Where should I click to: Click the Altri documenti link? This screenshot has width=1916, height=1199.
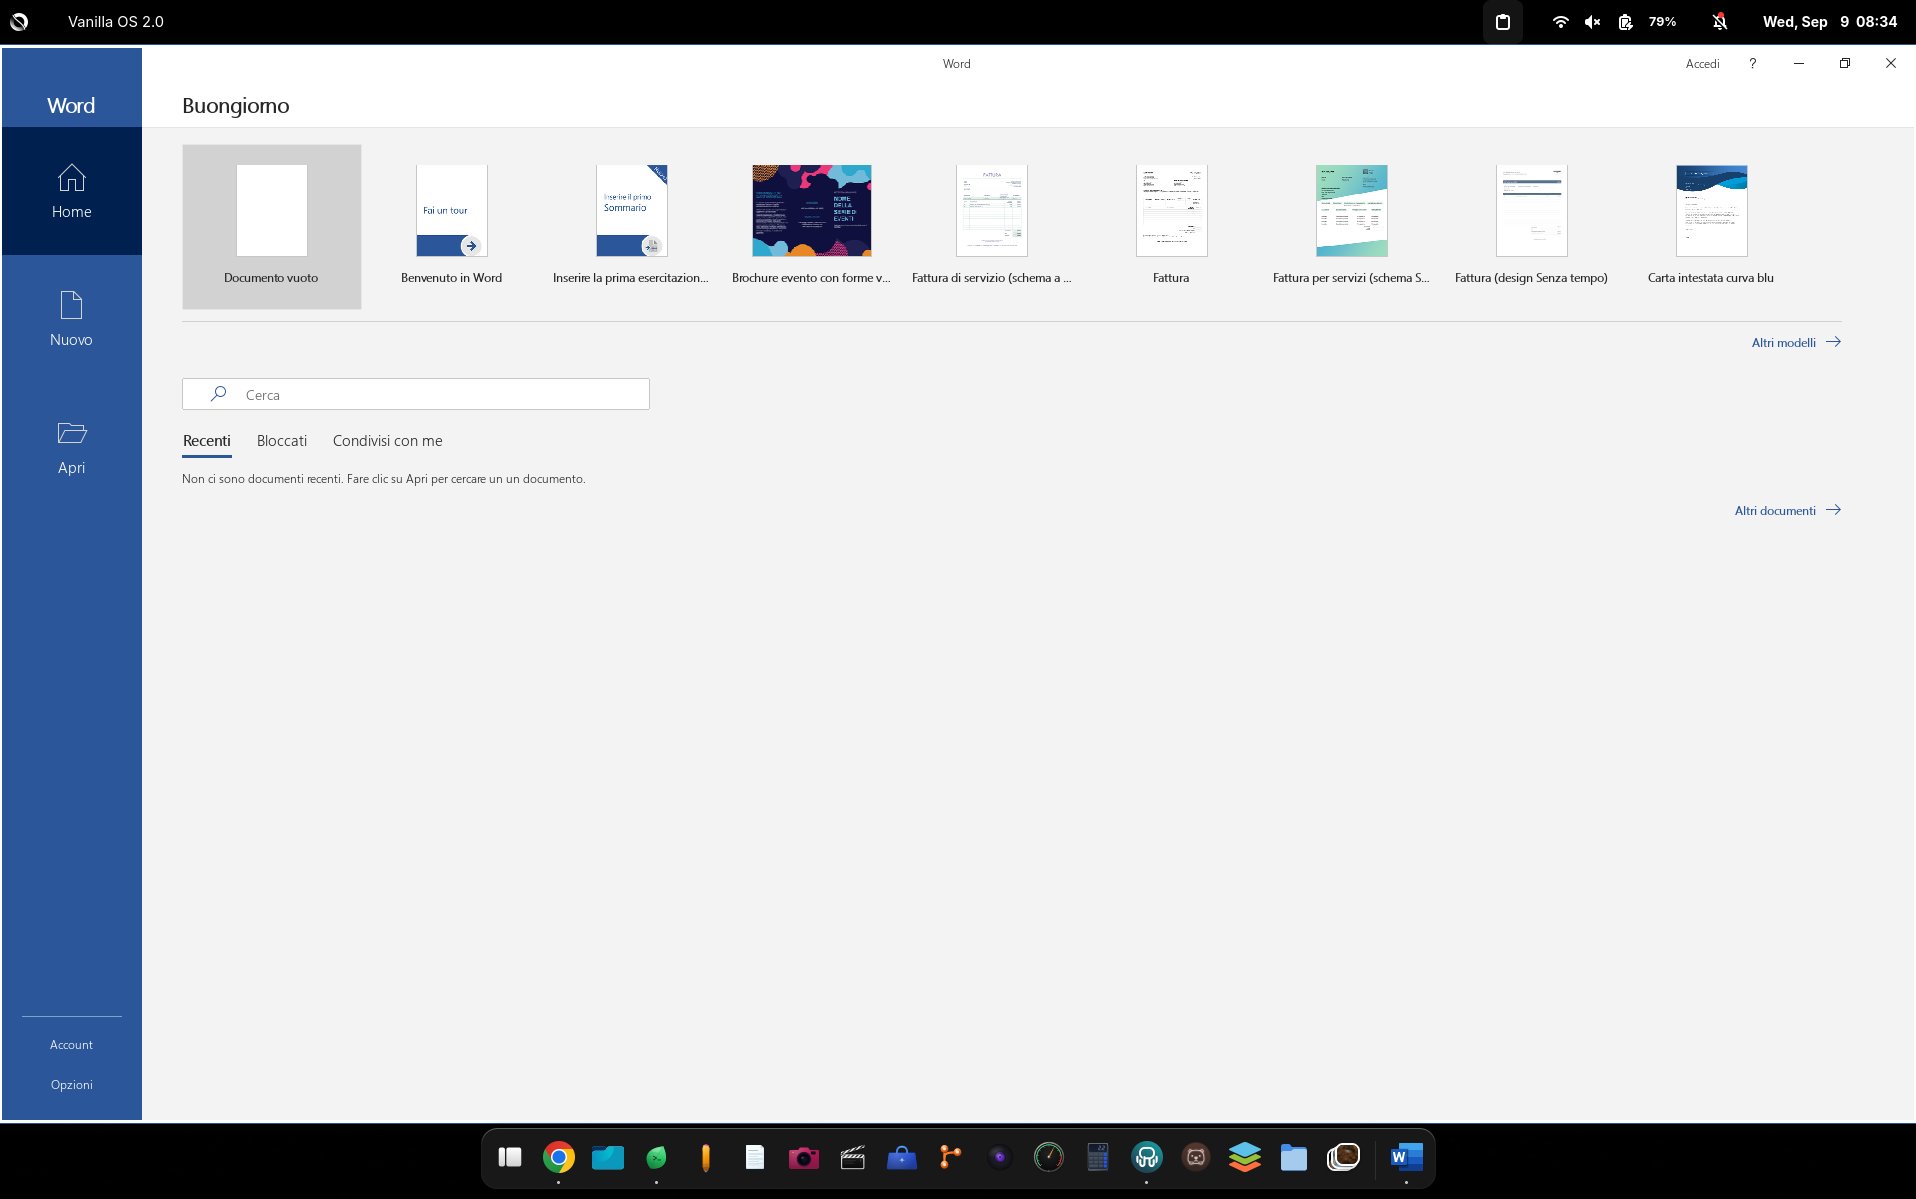(x=1787, y=510)
